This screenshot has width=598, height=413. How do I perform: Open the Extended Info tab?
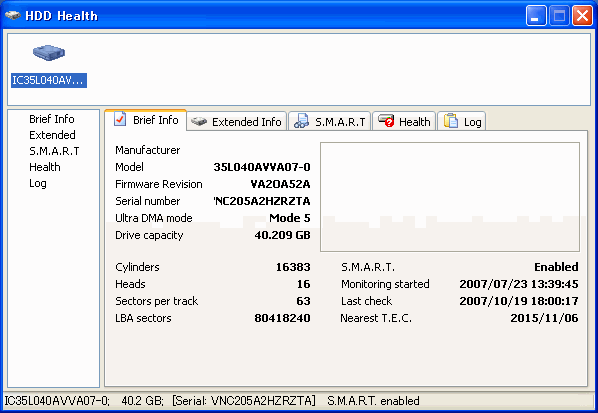click(x=236, y=122)
